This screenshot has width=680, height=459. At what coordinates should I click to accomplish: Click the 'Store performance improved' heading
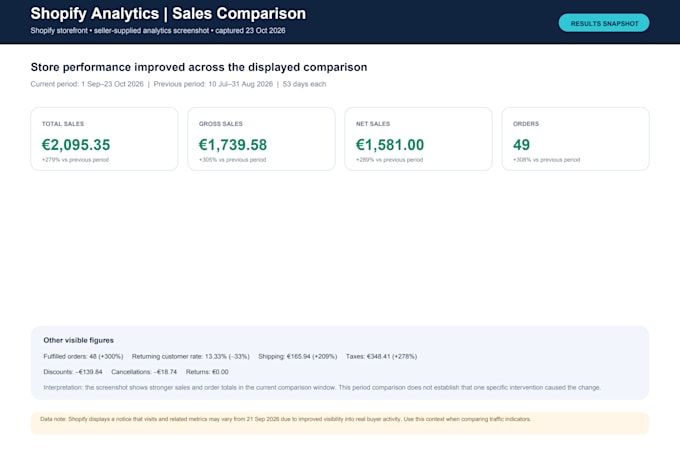pos(199,67)
